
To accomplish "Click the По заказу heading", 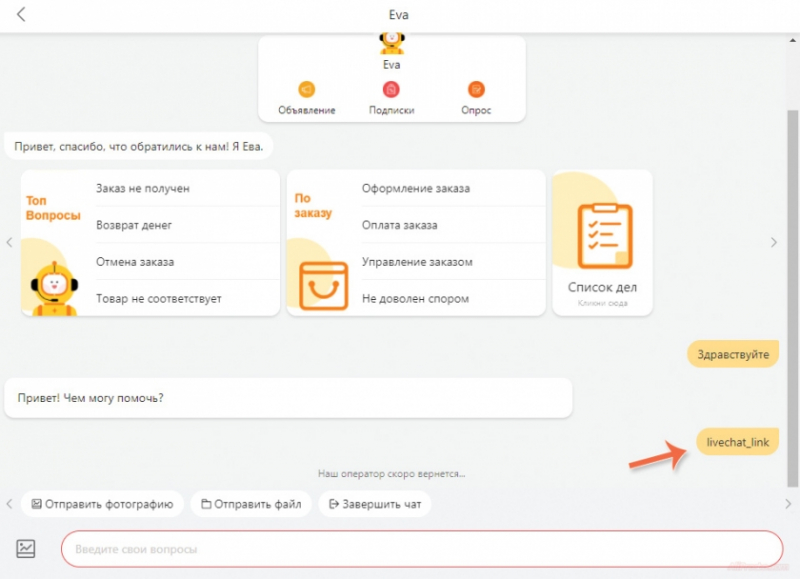I will 313,205.
